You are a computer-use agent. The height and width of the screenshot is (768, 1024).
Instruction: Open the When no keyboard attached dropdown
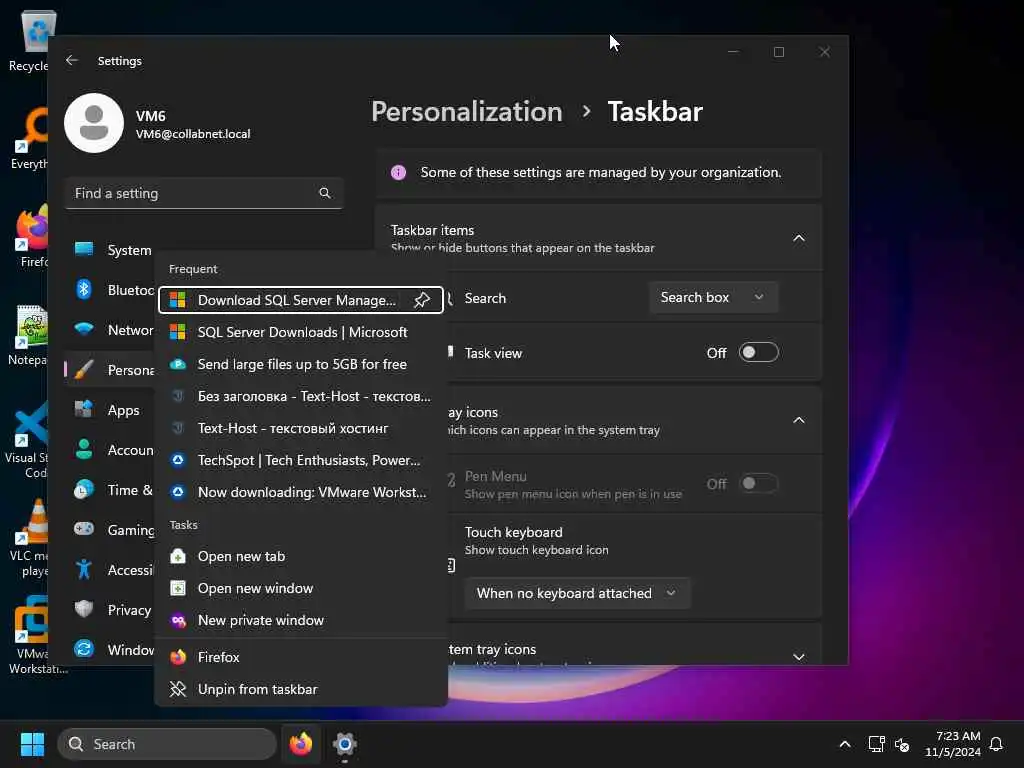[x=577, y=593]
